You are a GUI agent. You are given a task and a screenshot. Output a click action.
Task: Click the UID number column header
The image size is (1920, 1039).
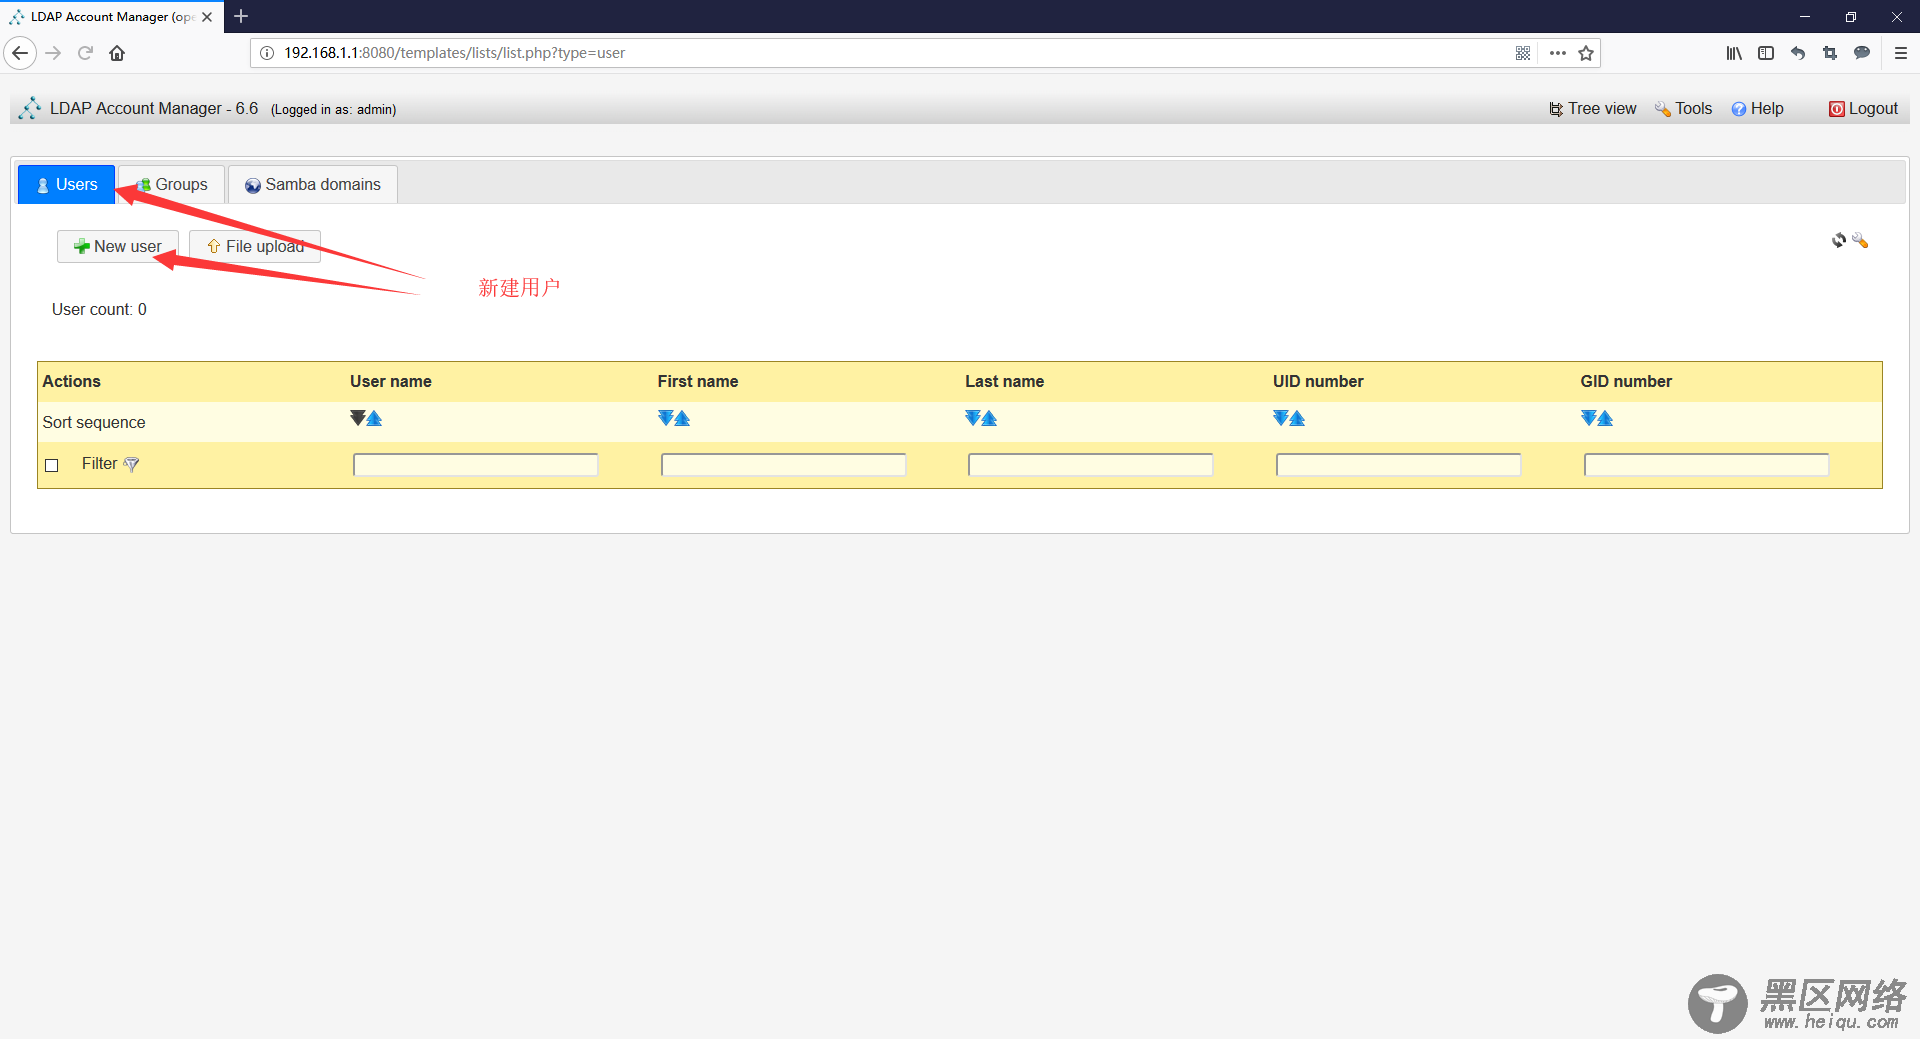click(x=1318, y=381)
